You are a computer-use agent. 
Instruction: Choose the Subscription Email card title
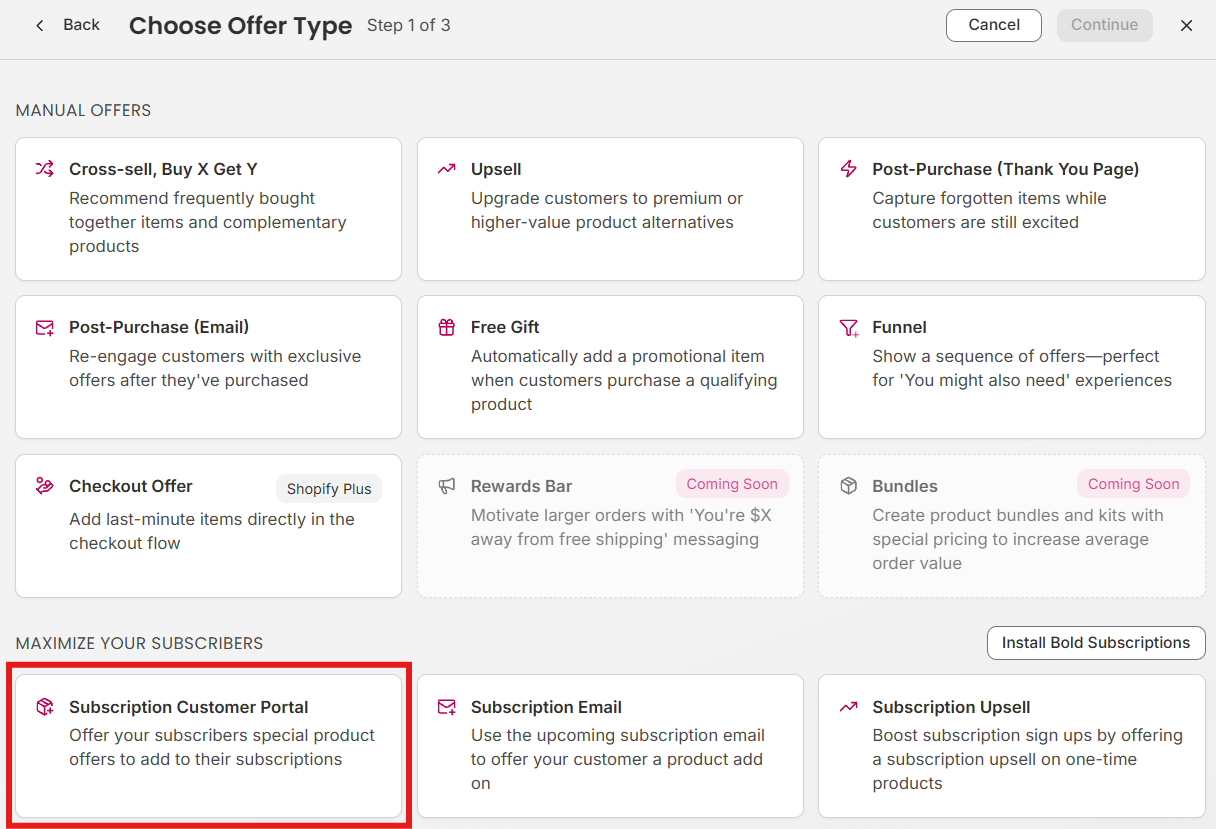(547, 707)
